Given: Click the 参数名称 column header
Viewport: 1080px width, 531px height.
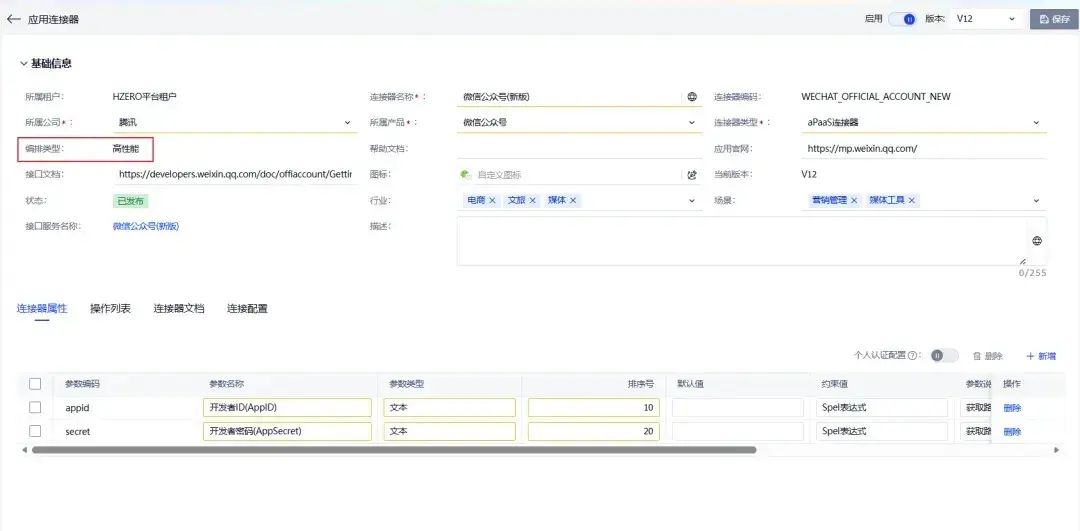Looking at the screenshot, I should (227, 384).
